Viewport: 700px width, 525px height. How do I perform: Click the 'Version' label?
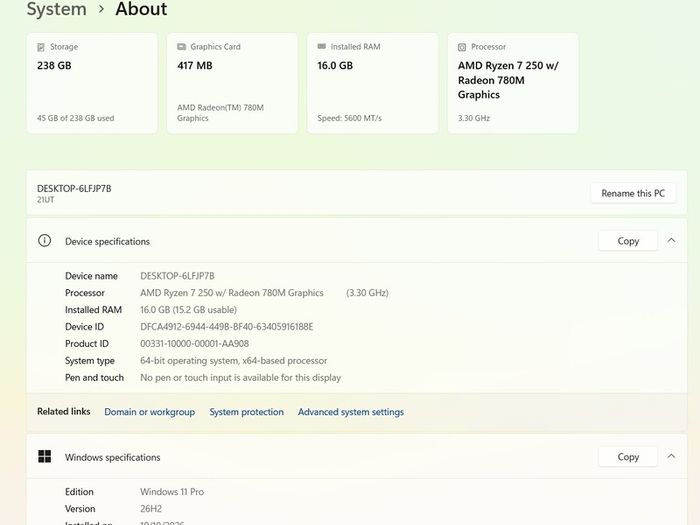pos(80,509)
